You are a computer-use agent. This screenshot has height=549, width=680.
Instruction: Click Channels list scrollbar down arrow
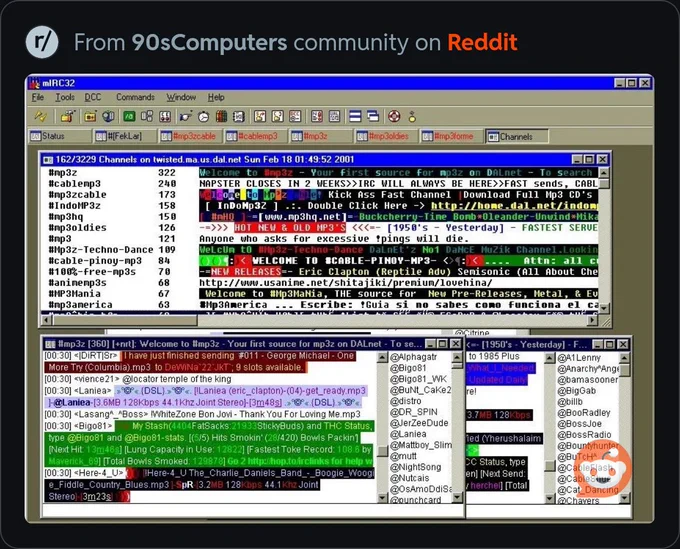point(603,308)
